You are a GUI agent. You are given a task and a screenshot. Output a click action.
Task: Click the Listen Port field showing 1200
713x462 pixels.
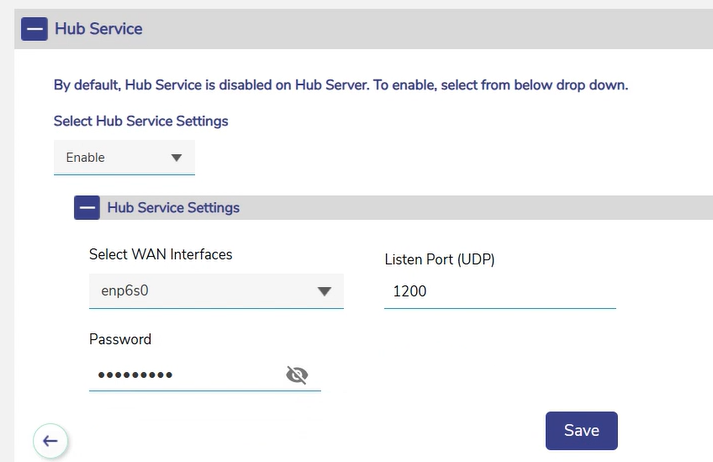pos(498,292)
